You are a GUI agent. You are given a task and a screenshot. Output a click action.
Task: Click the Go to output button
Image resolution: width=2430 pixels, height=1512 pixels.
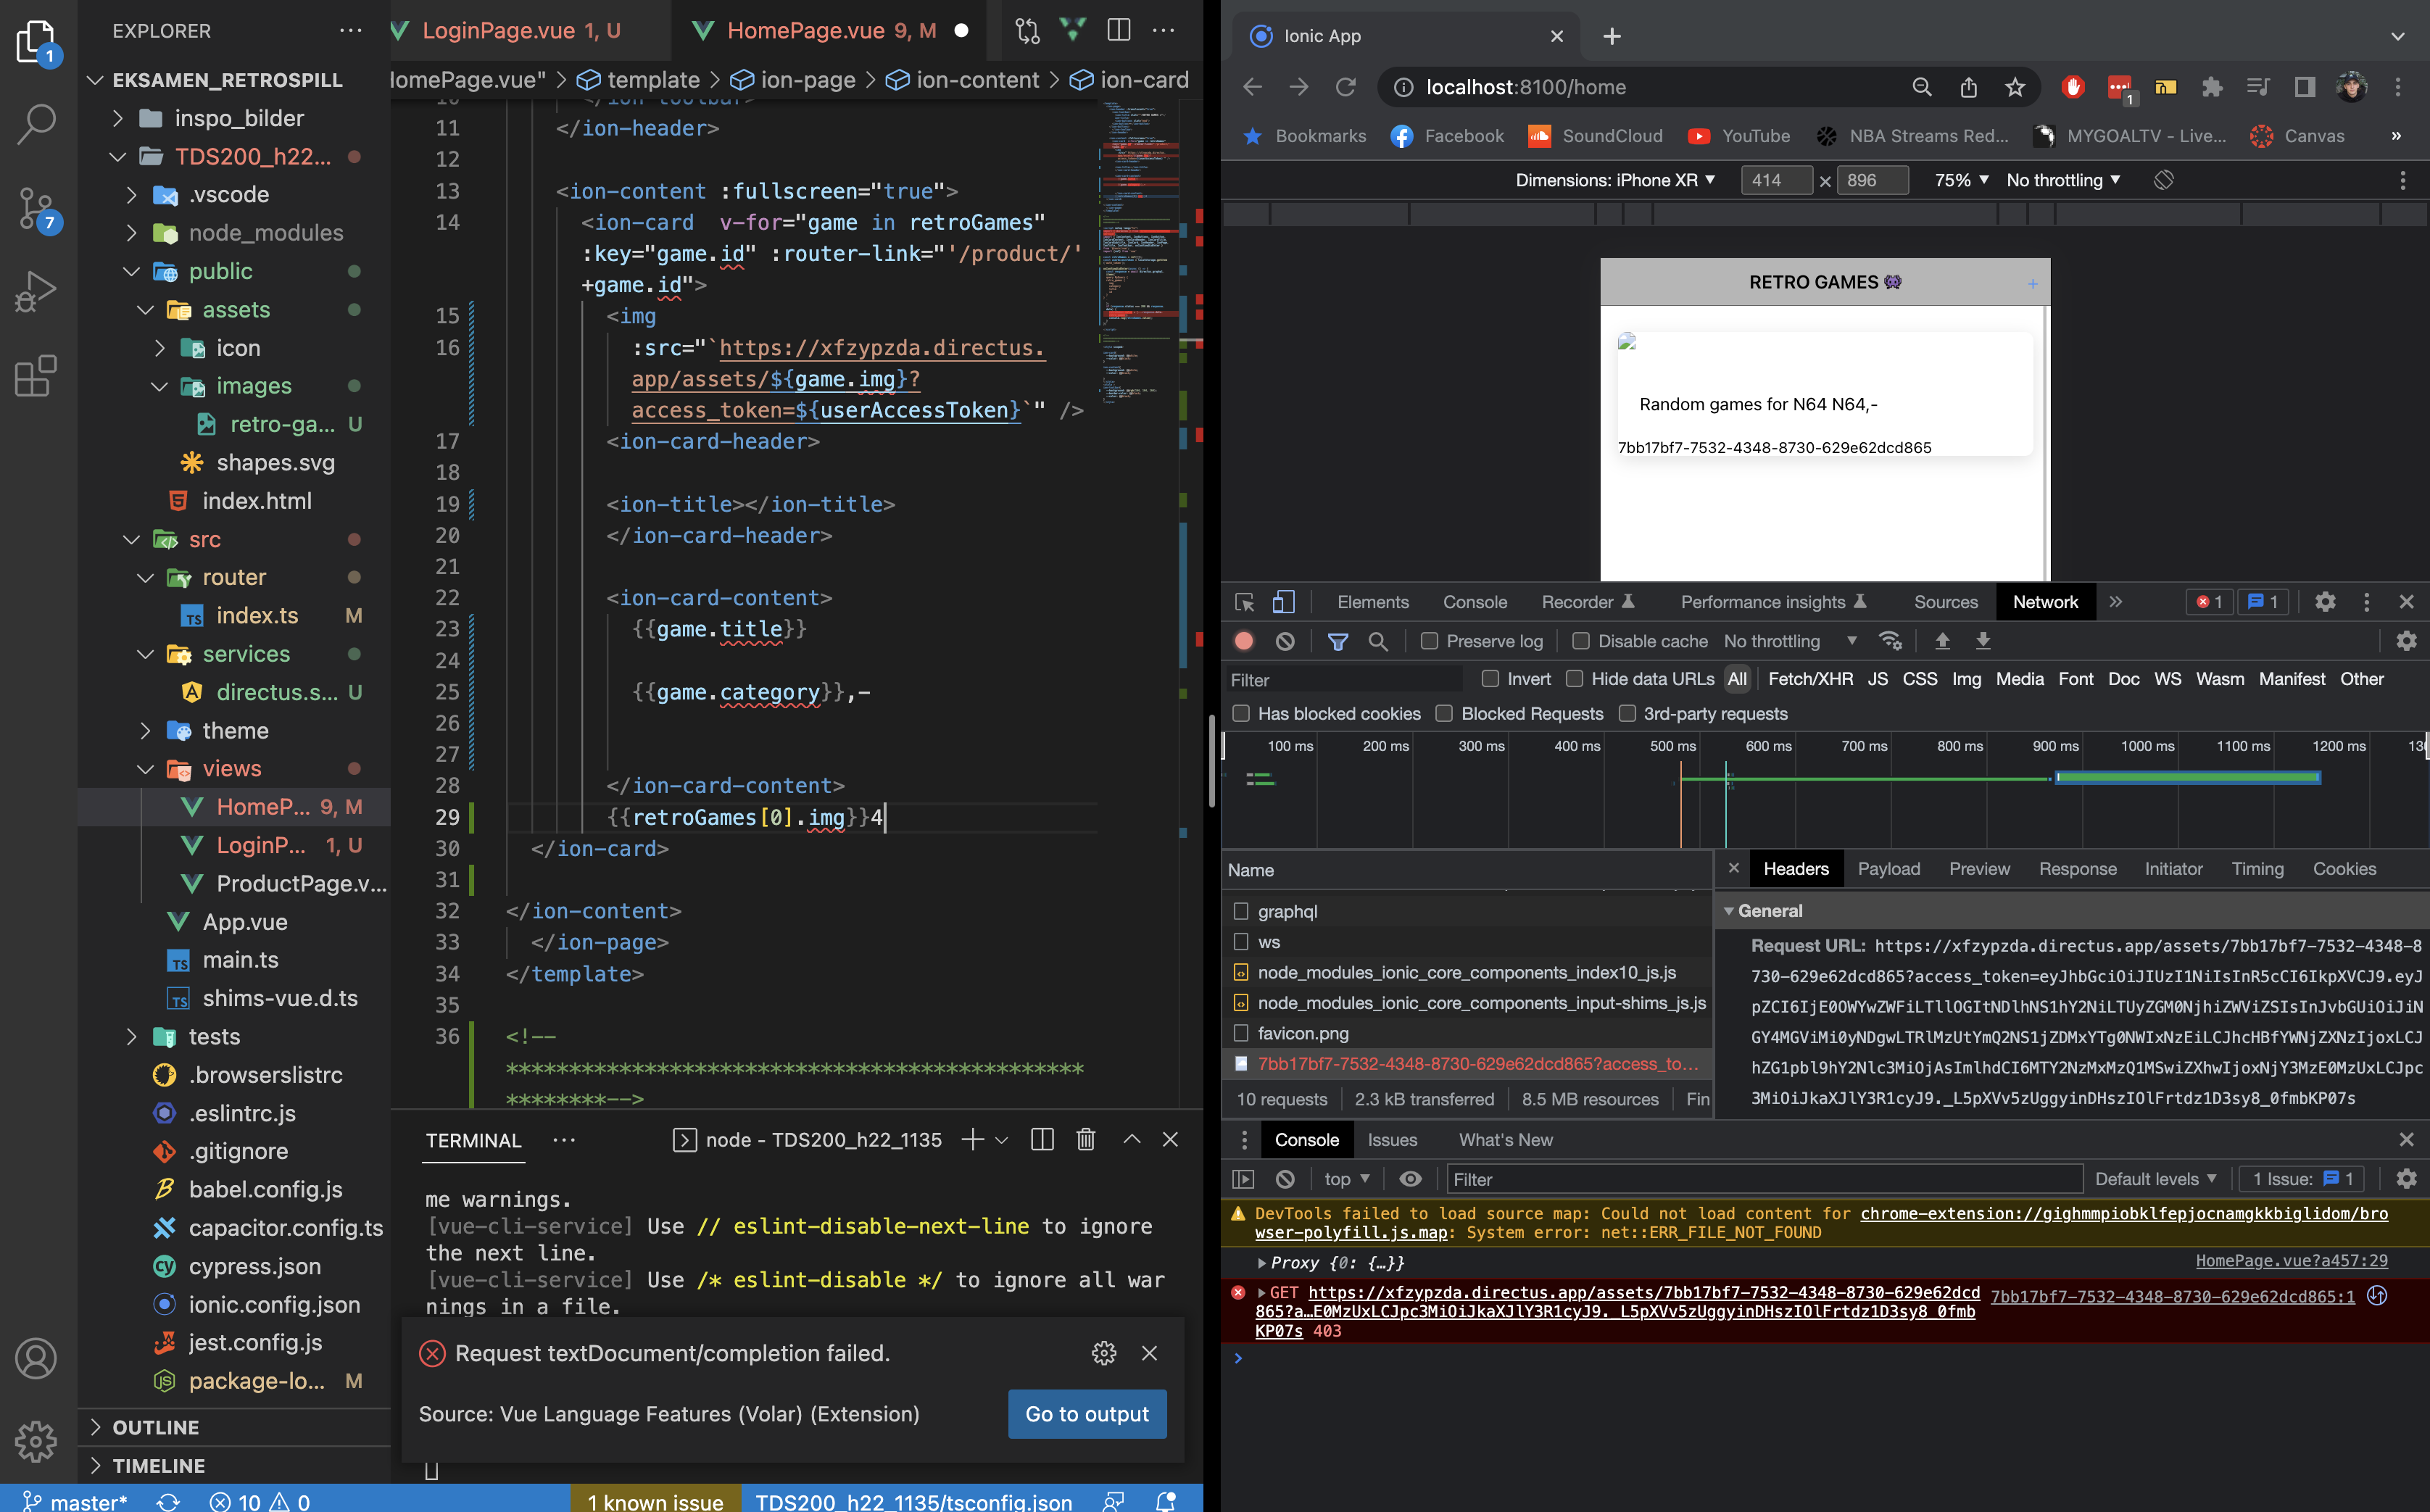1087,1414
